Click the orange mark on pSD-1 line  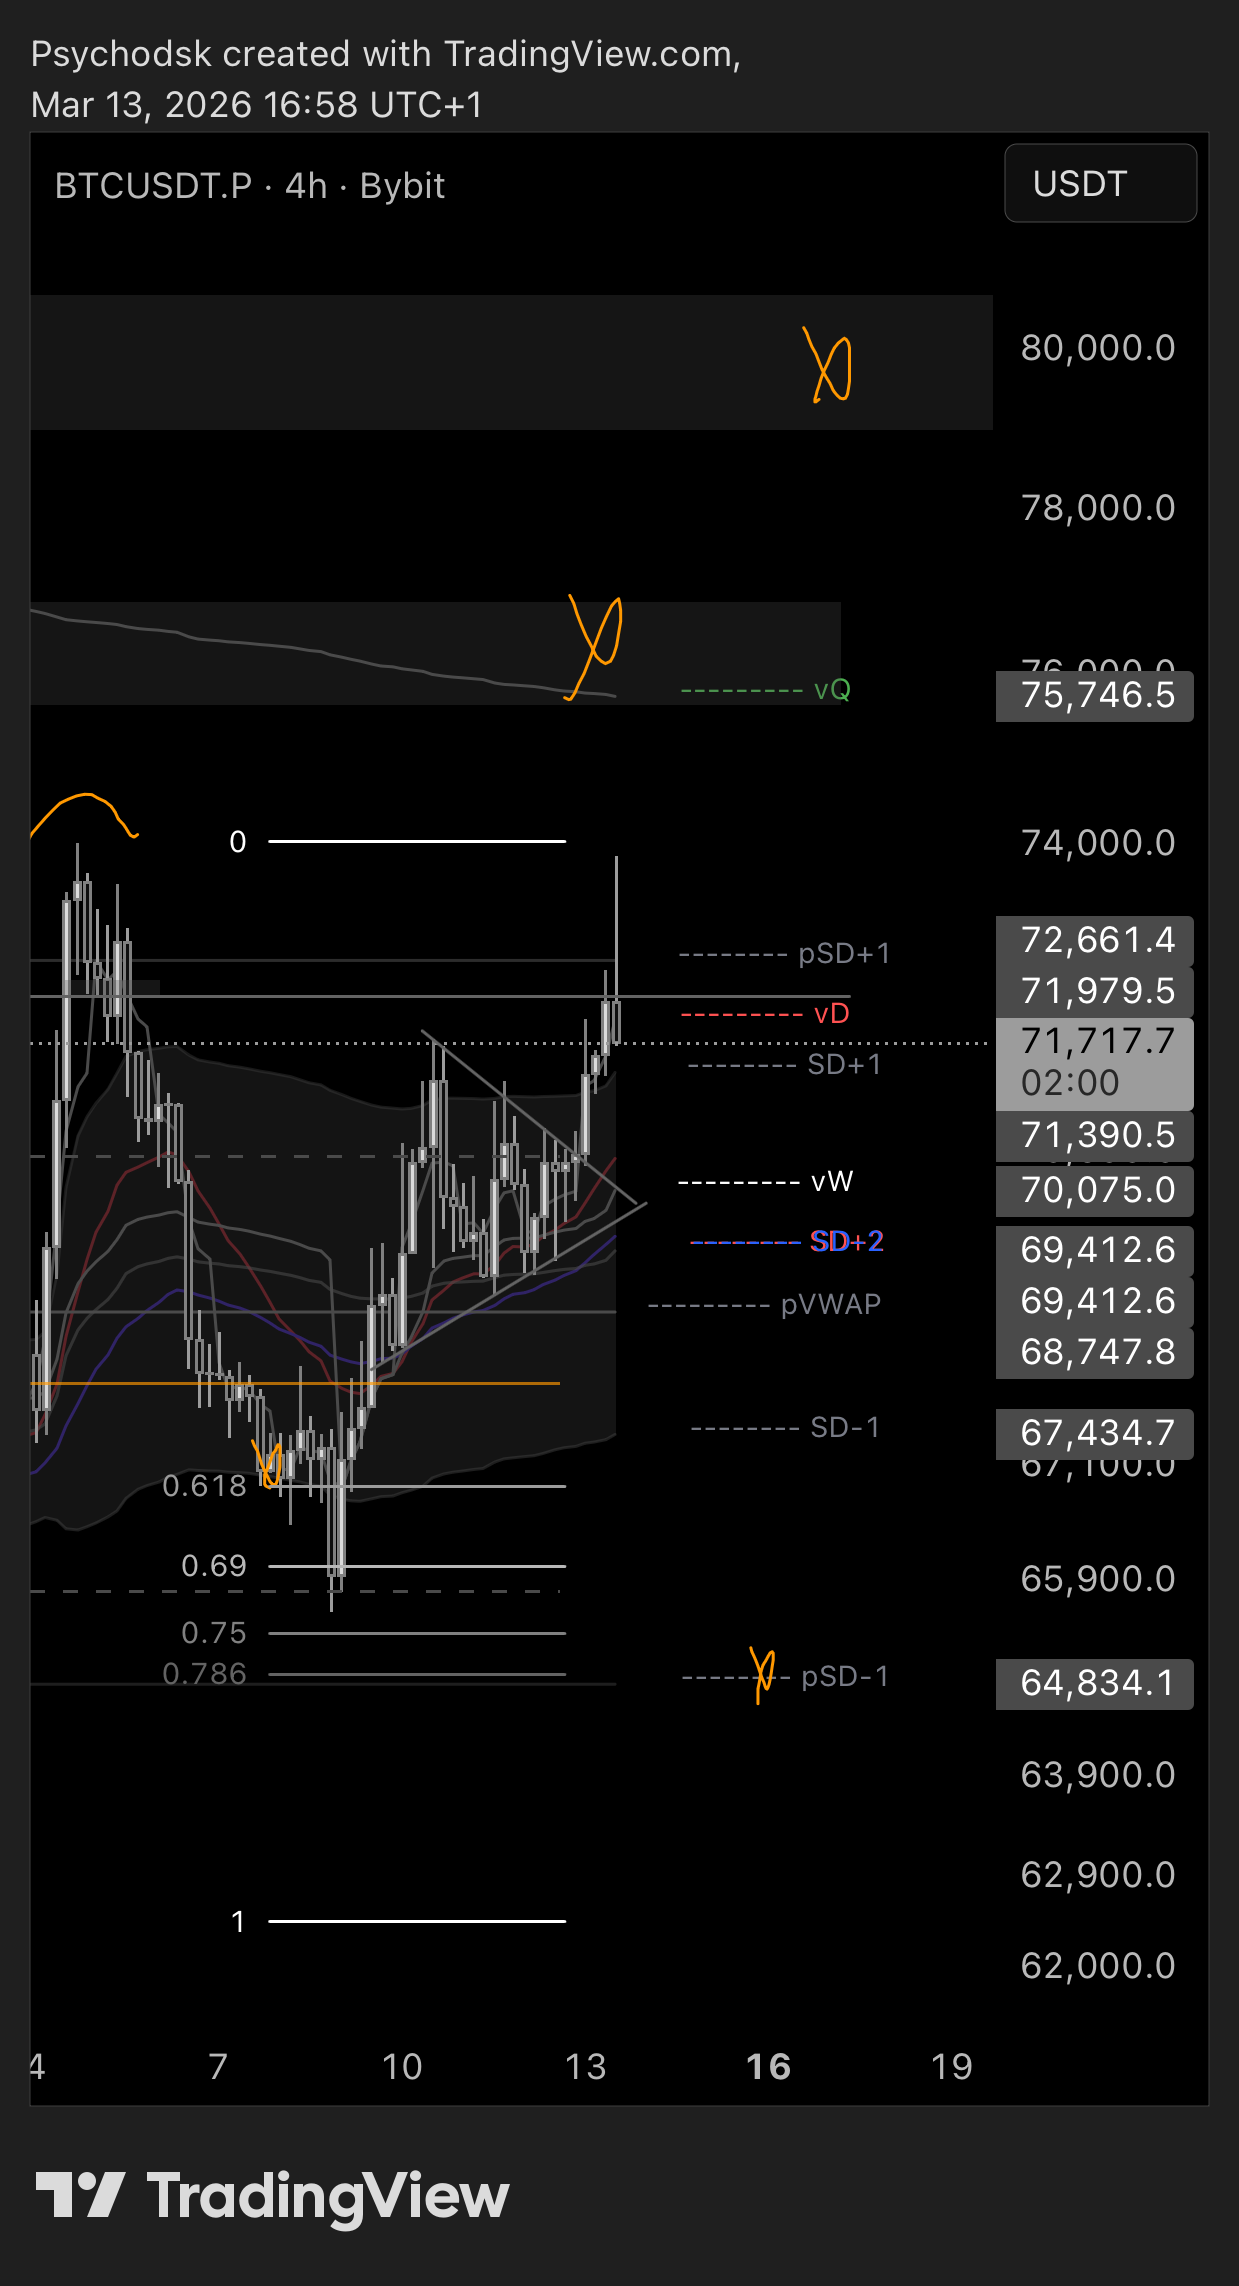[762, 1674]
